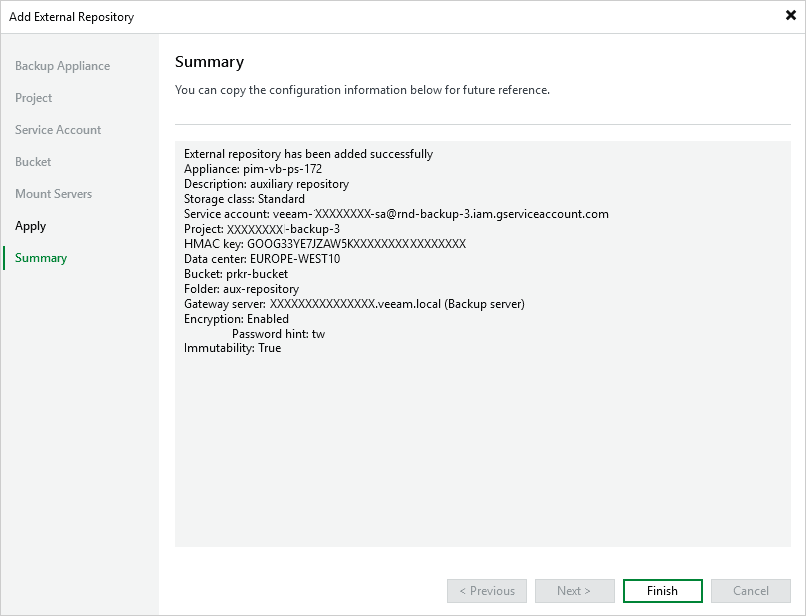The image size is (806, 616).
Task: Close the Add External Repository dialog
Action: click(791, 15)
